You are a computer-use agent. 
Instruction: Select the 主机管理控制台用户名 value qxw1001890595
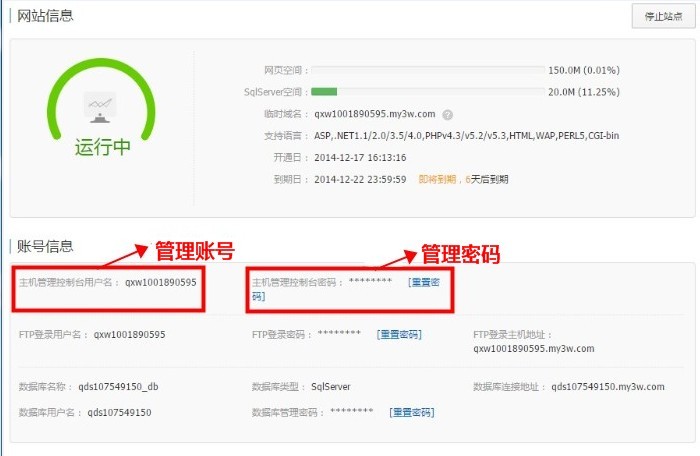click(x=160, y=283)
